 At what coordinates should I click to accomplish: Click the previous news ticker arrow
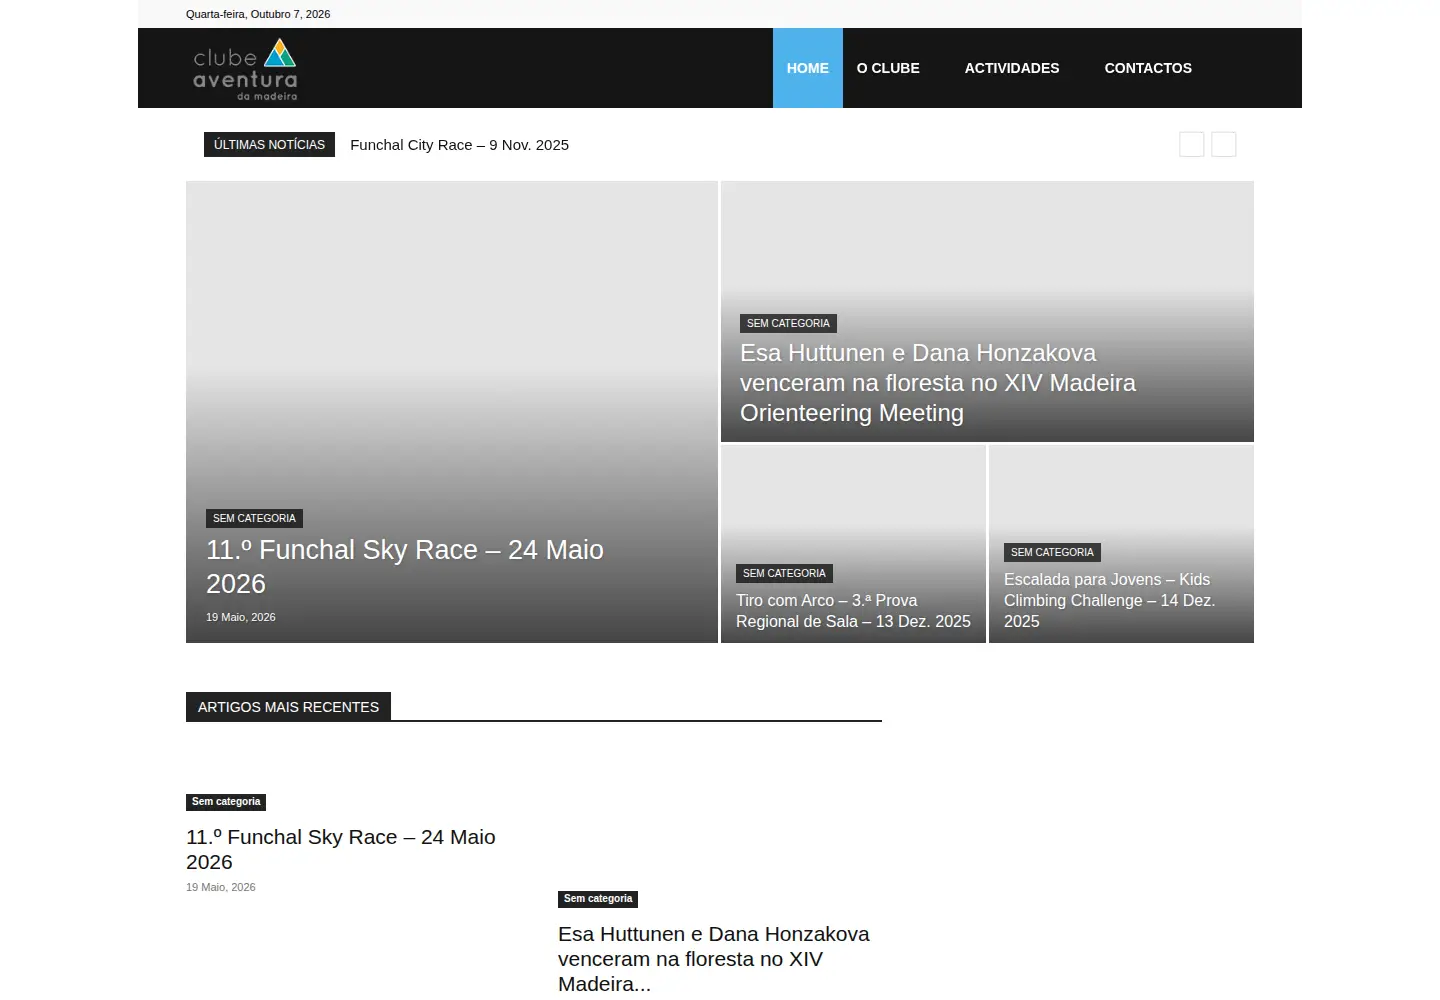click(1192, 144)
